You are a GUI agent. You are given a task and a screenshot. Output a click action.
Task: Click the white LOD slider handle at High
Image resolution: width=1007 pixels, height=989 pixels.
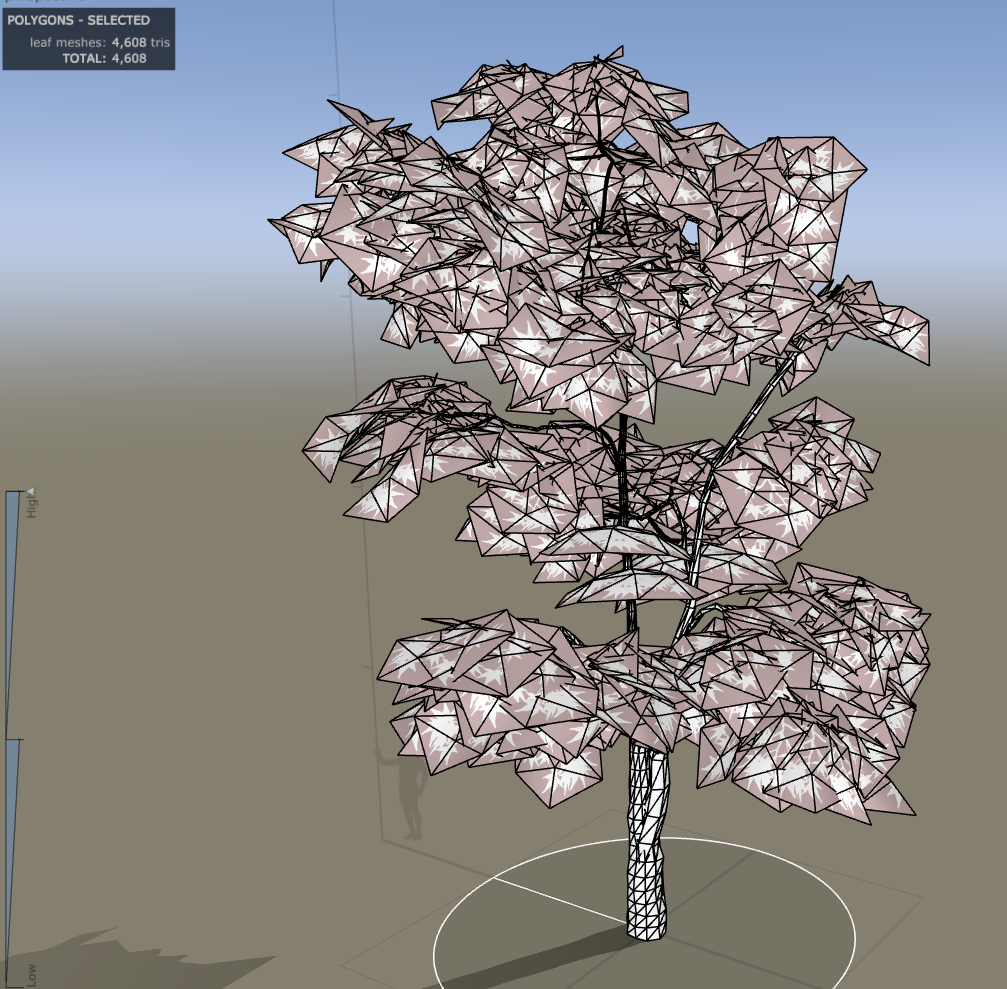[x=30, y=491]
